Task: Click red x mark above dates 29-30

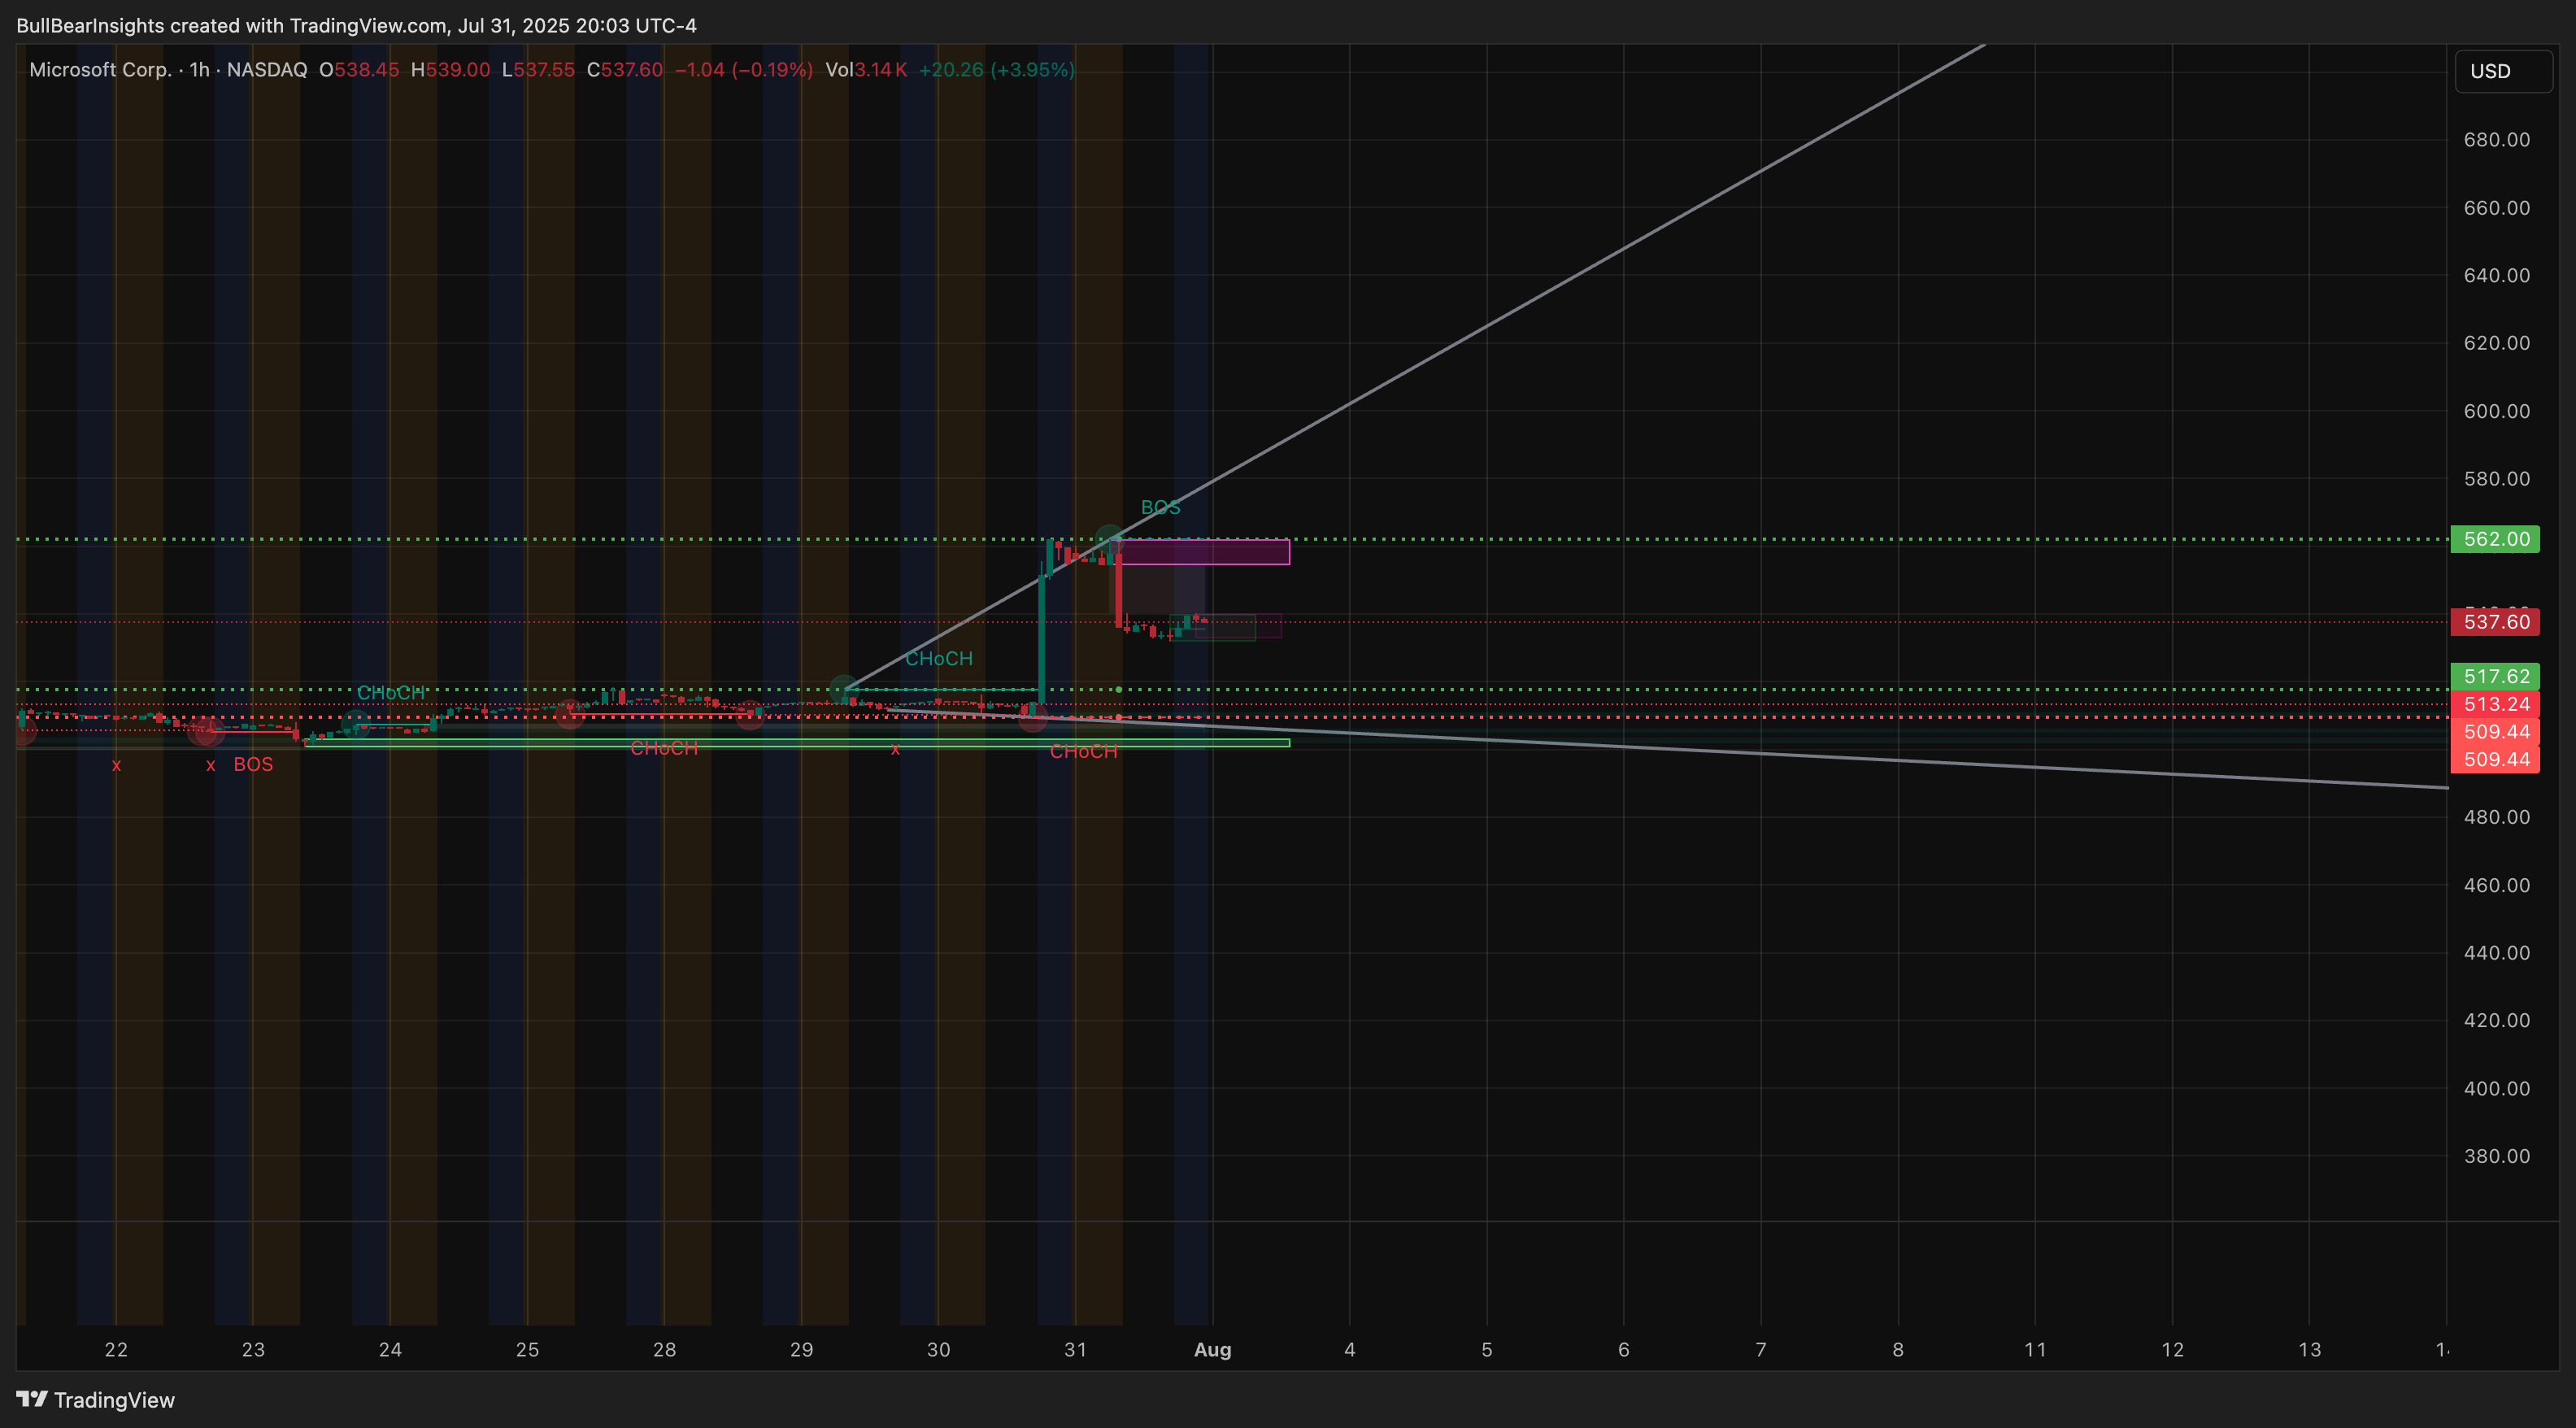Action: pos(895,750)
